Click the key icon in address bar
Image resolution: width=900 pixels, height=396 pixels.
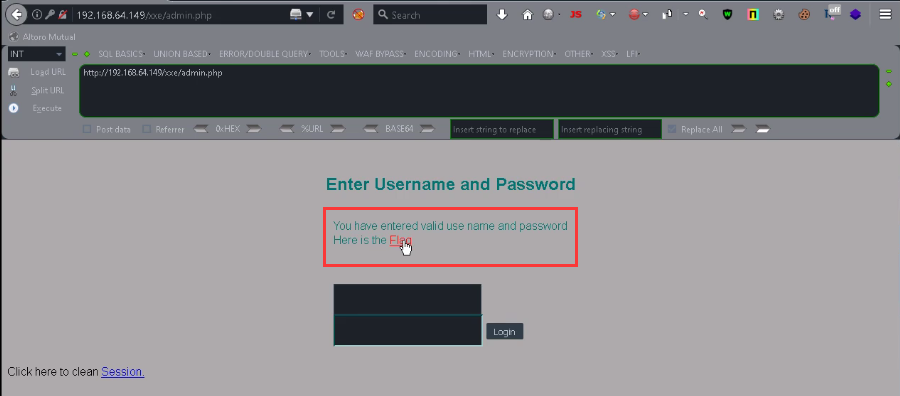49,15
